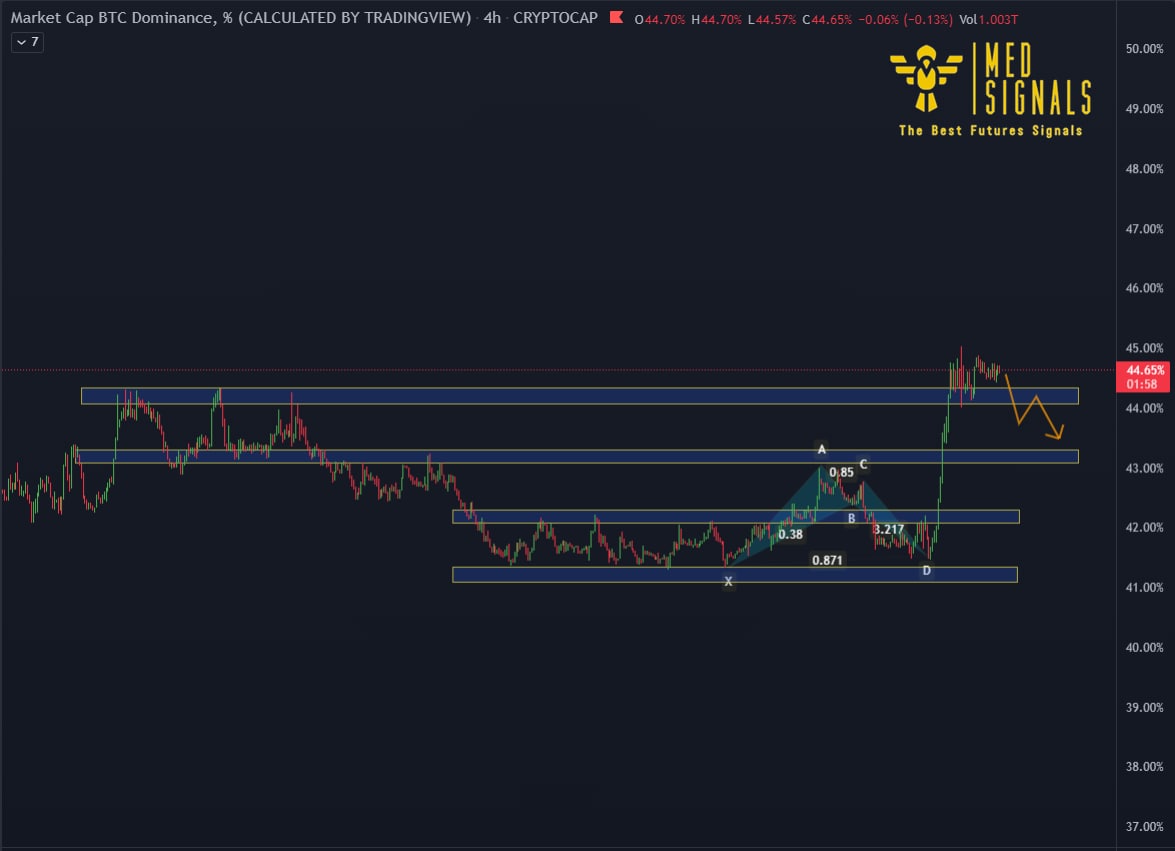
Task: Select the high value H44.70% in legend
Action: pos(716,19)
